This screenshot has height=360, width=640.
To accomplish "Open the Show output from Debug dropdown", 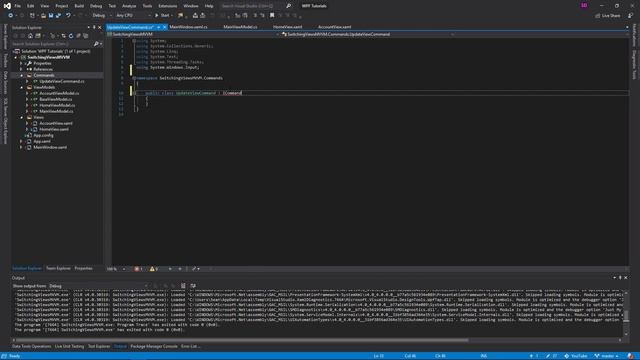I will coord(98,286).
